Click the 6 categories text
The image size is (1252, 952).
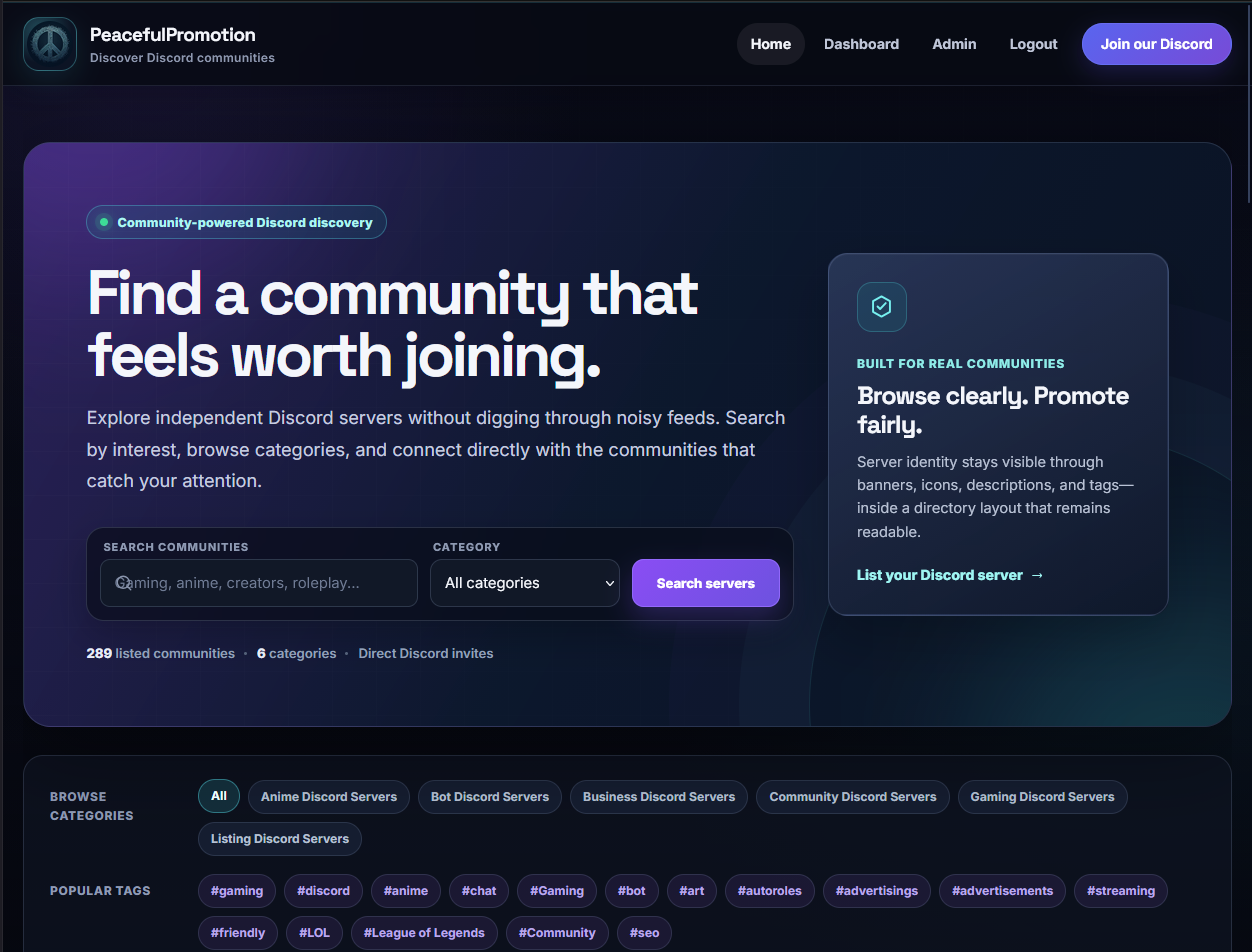coord(297,653)
